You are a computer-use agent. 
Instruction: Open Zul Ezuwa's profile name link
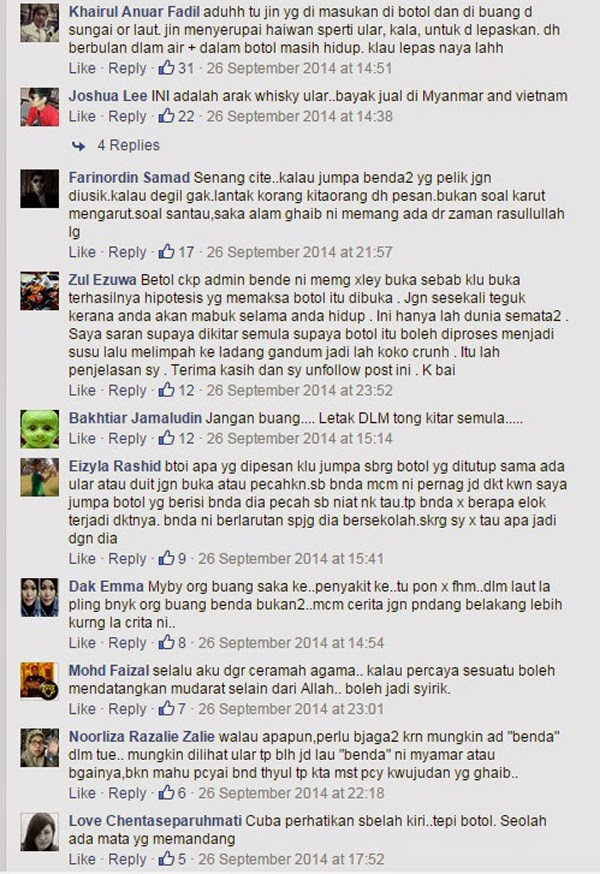[x=103, y=280]
